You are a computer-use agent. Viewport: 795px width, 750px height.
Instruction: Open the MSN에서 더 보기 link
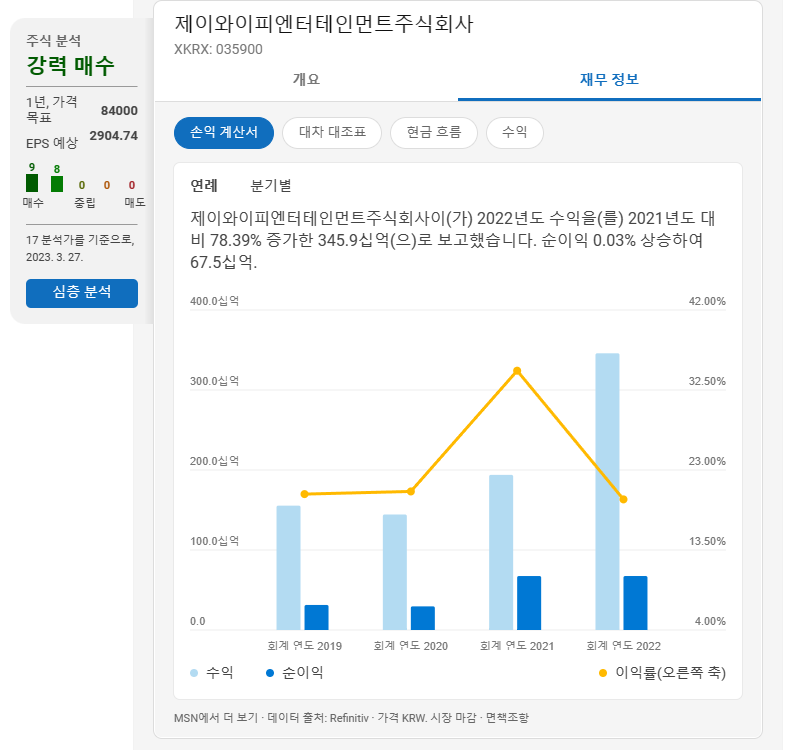pos(216,718)
